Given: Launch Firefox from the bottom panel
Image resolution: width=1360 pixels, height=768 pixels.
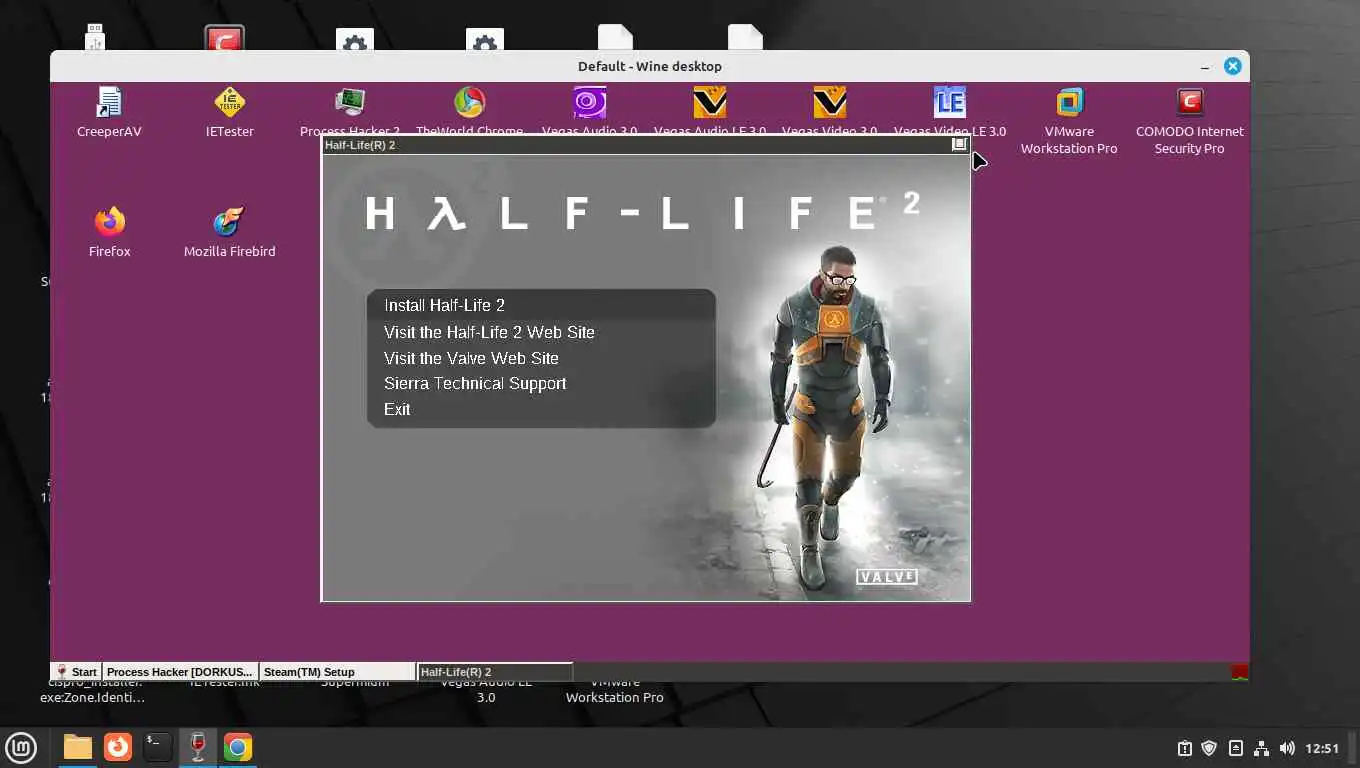Looking at the screenshot, I should pyautogui.click(x=118, y=747).
